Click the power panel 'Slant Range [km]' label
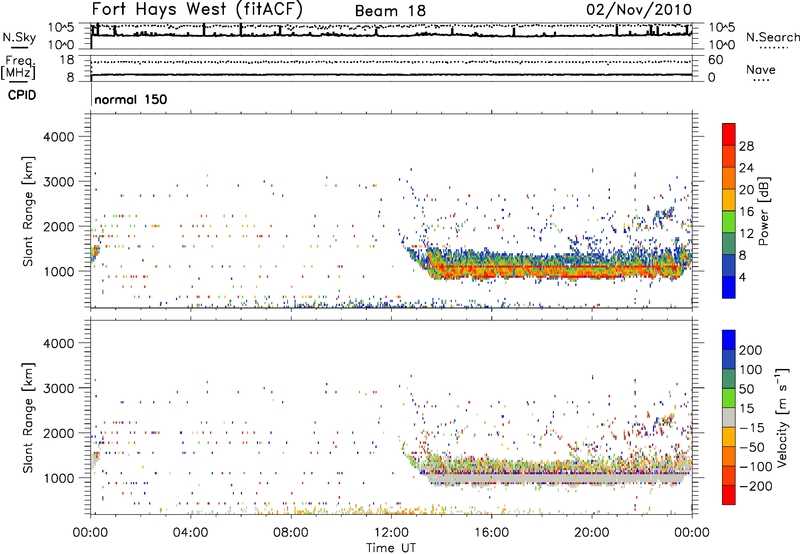The width and height of the screenshot is (800, 554). pos(28,211)
